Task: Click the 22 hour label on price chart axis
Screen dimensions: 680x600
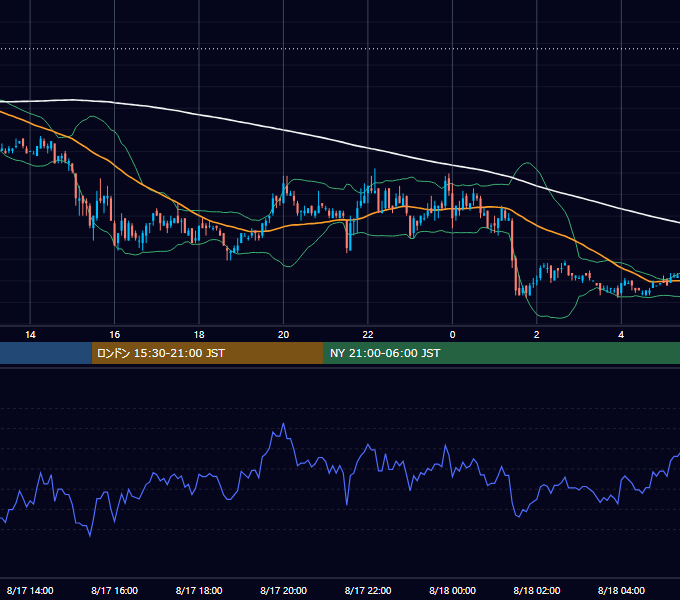Action: [368, 335]
